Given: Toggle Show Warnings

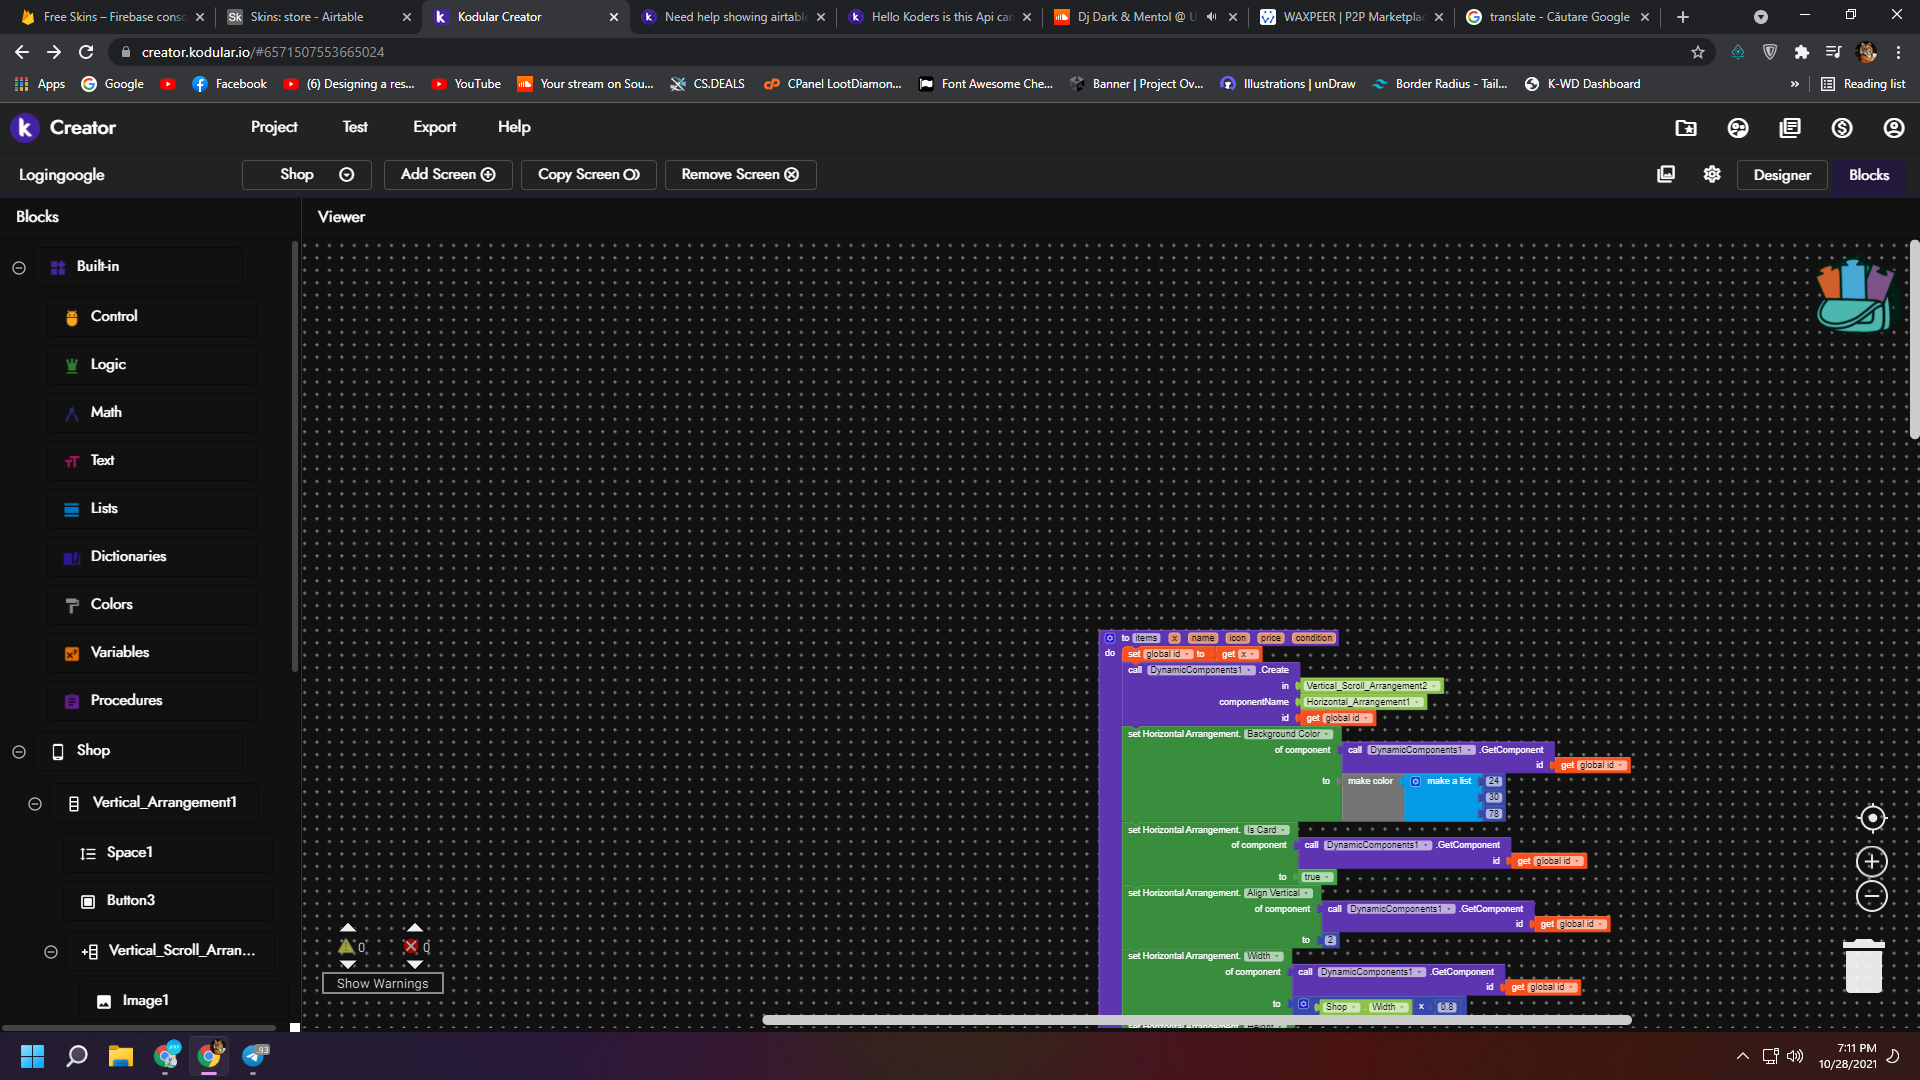Looking at the screenshot, I should [x=382, y=983].
